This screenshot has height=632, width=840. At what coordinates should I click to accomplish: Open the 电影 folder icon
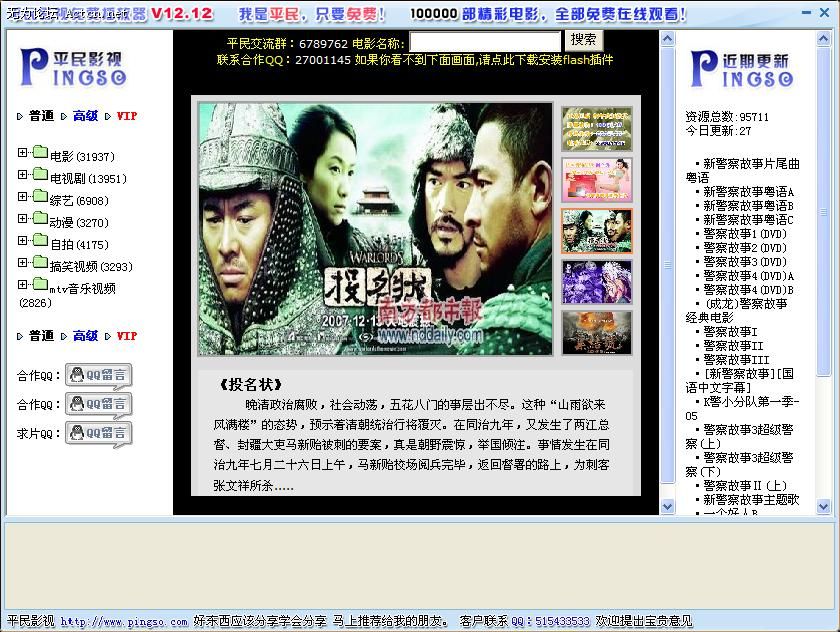[x=40, y=152]
